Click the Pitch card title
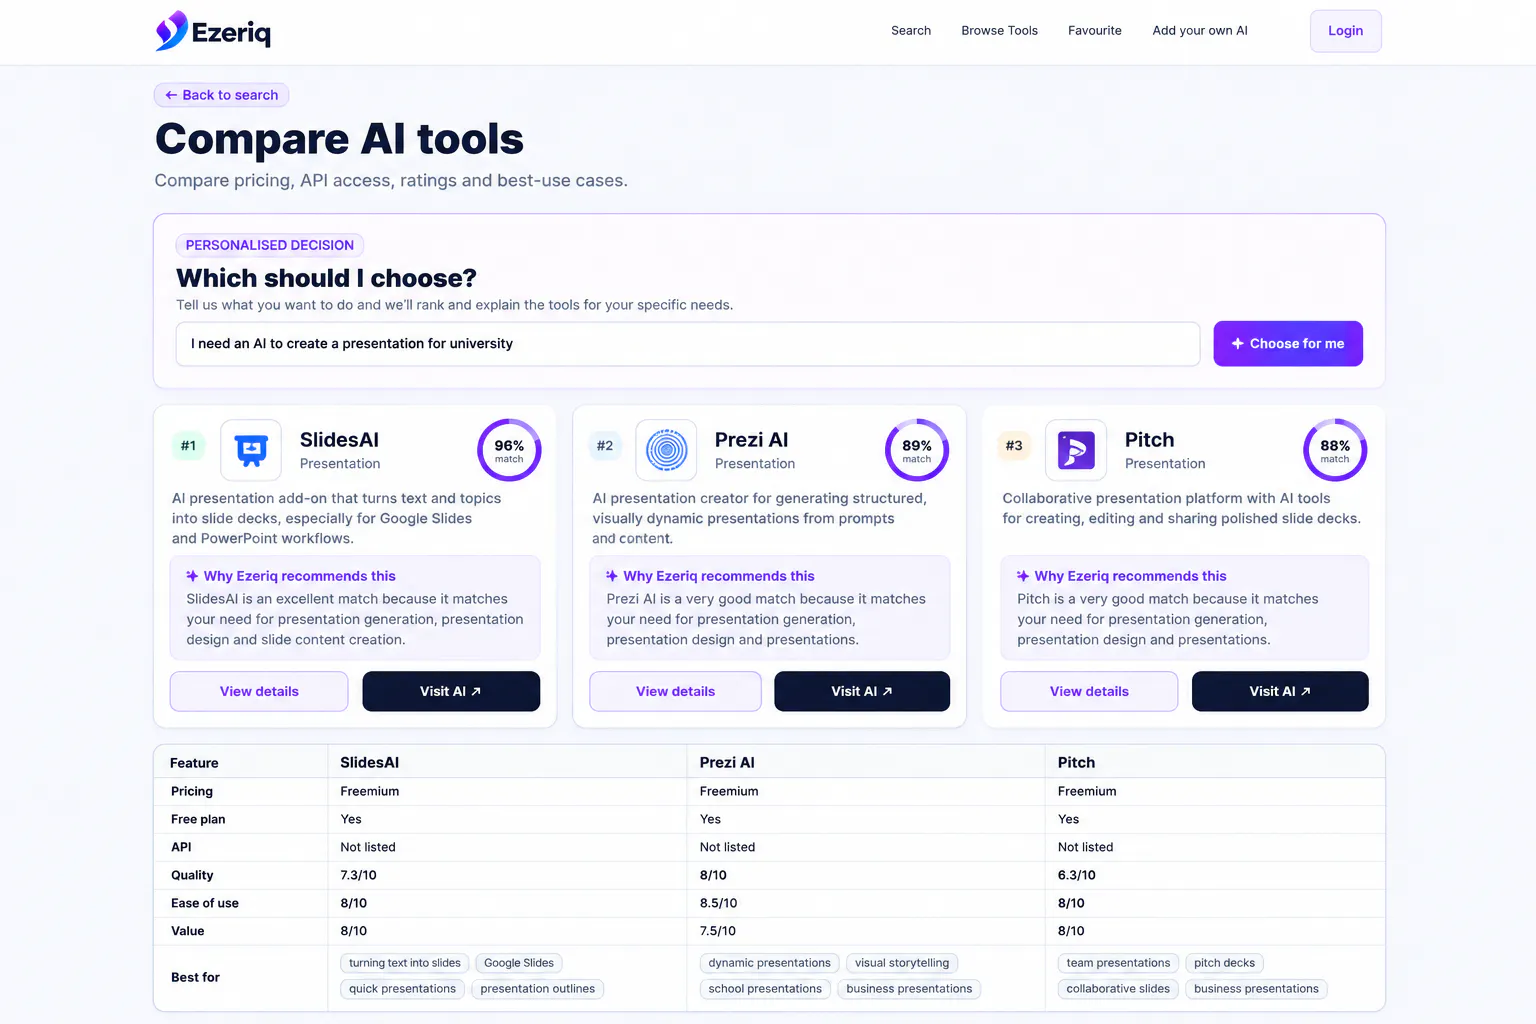1536x1024 pixels. click(x=1150, y=440)
